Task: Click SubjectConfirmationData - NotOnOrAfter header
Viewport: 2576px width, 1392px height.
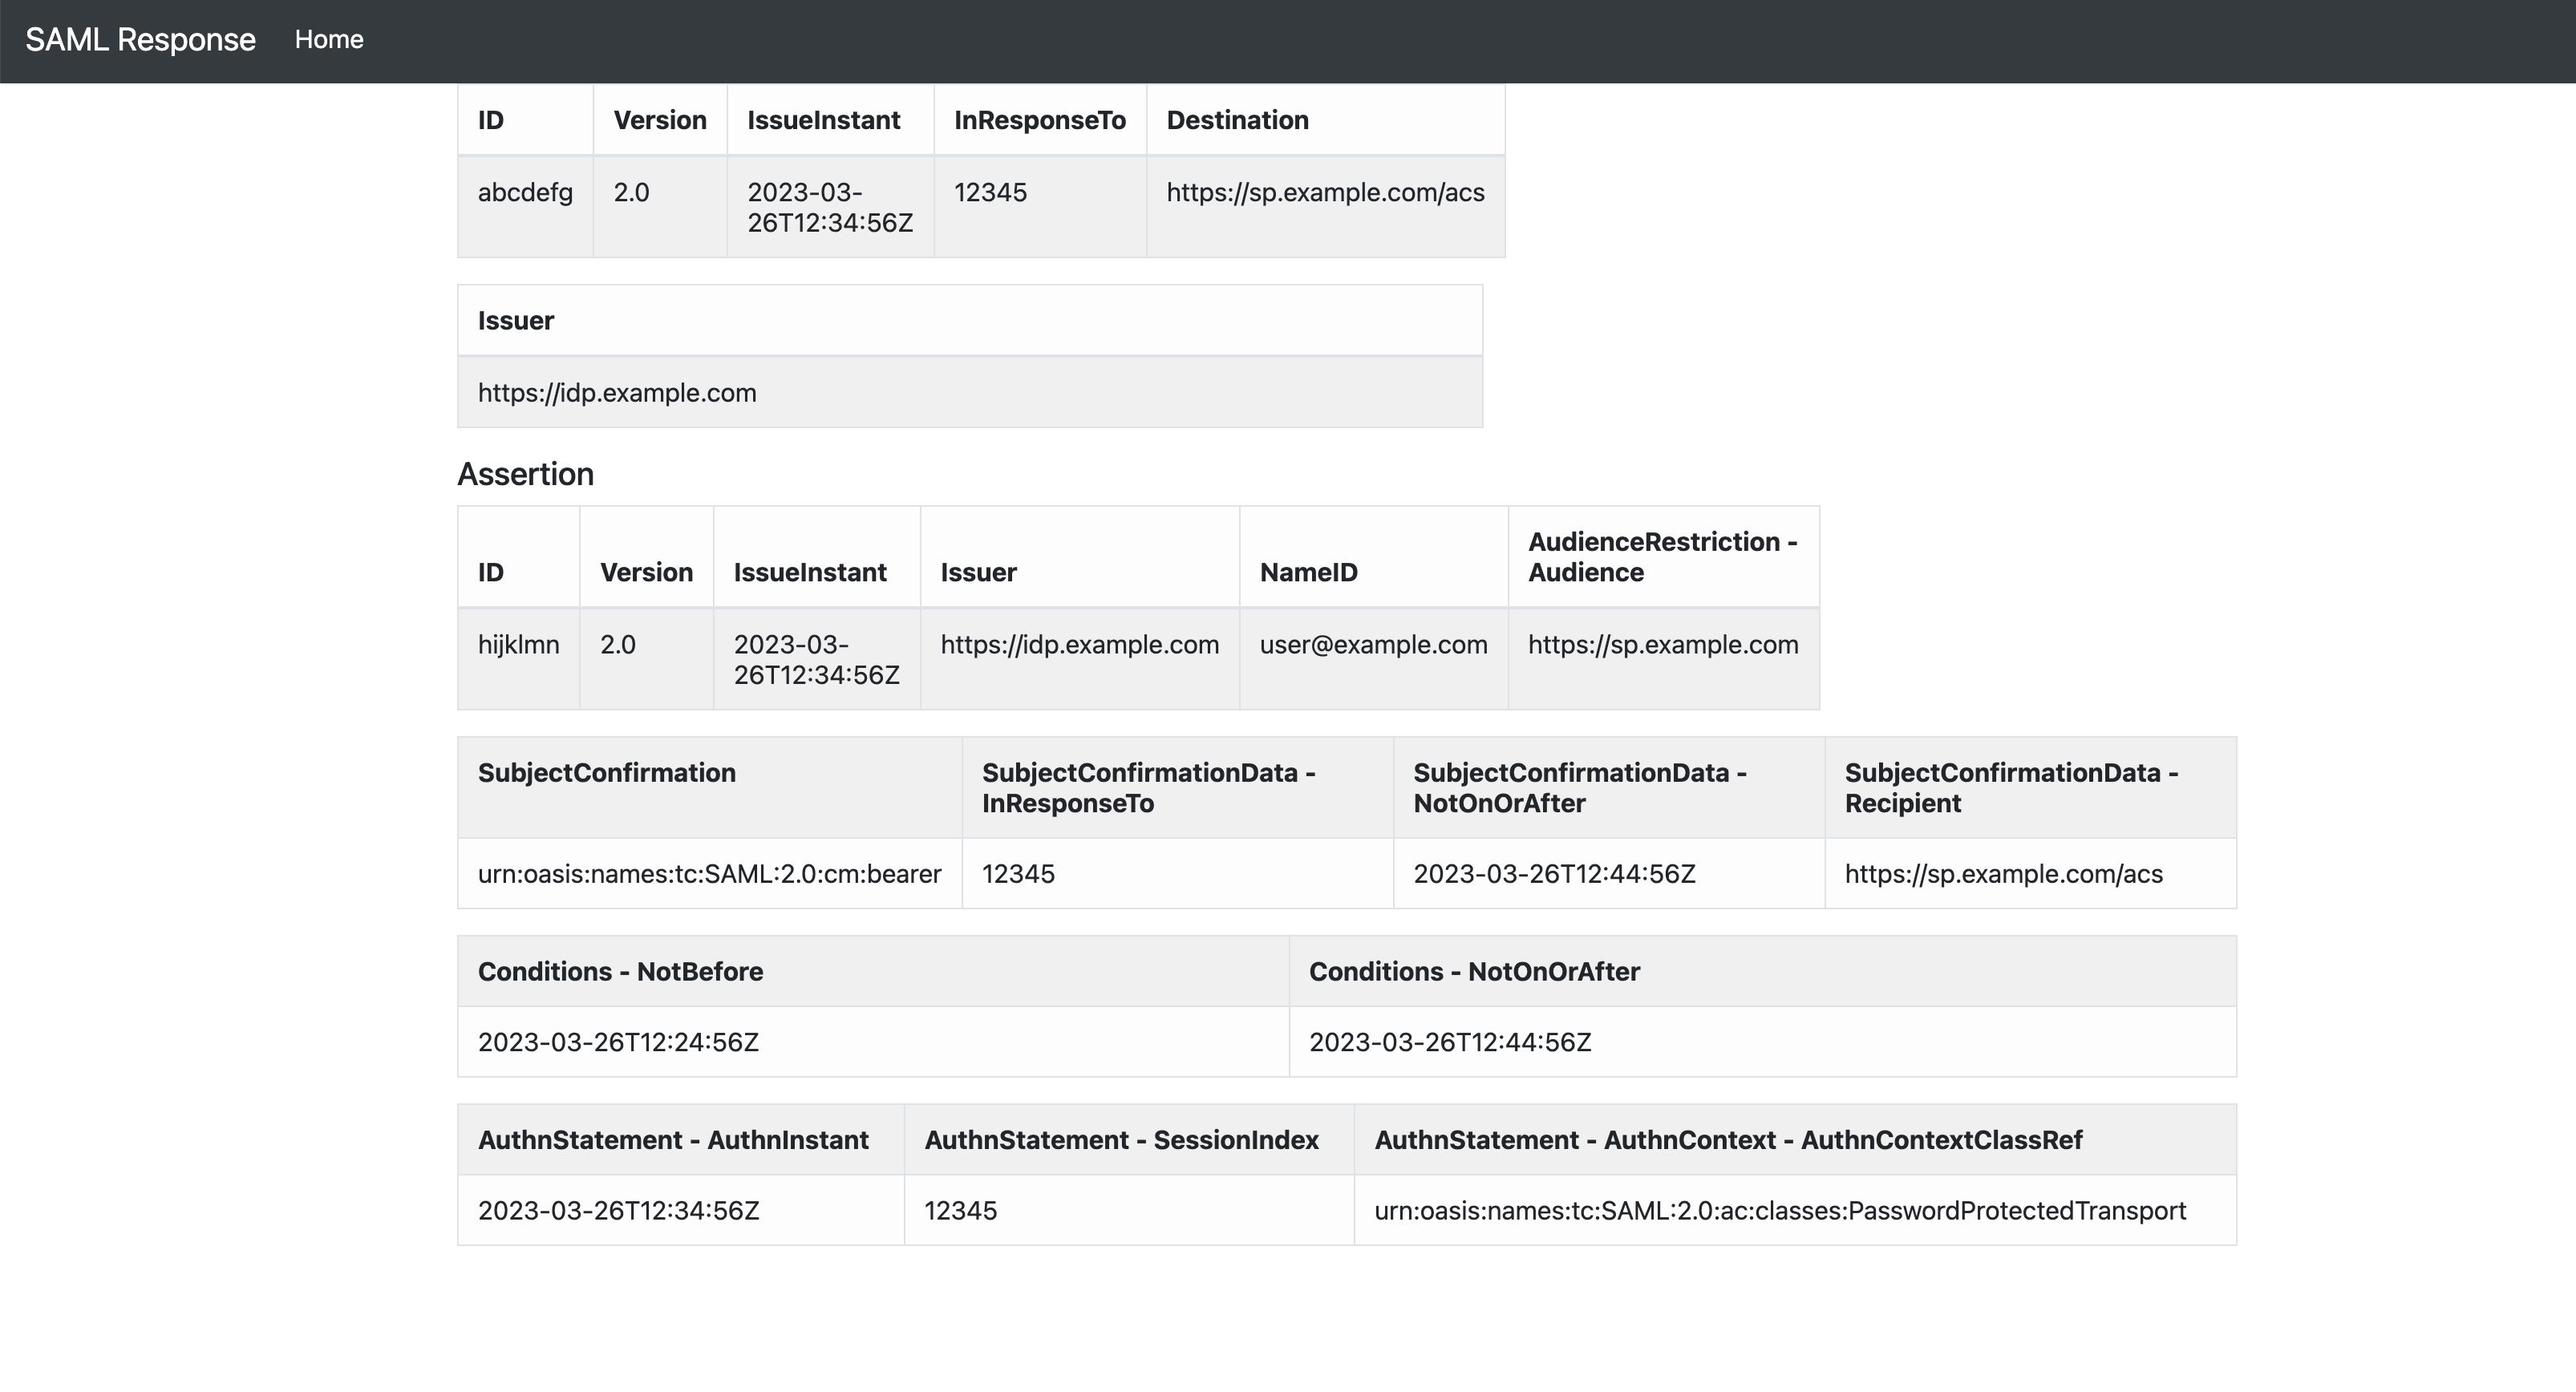Action: [1609, 788]
